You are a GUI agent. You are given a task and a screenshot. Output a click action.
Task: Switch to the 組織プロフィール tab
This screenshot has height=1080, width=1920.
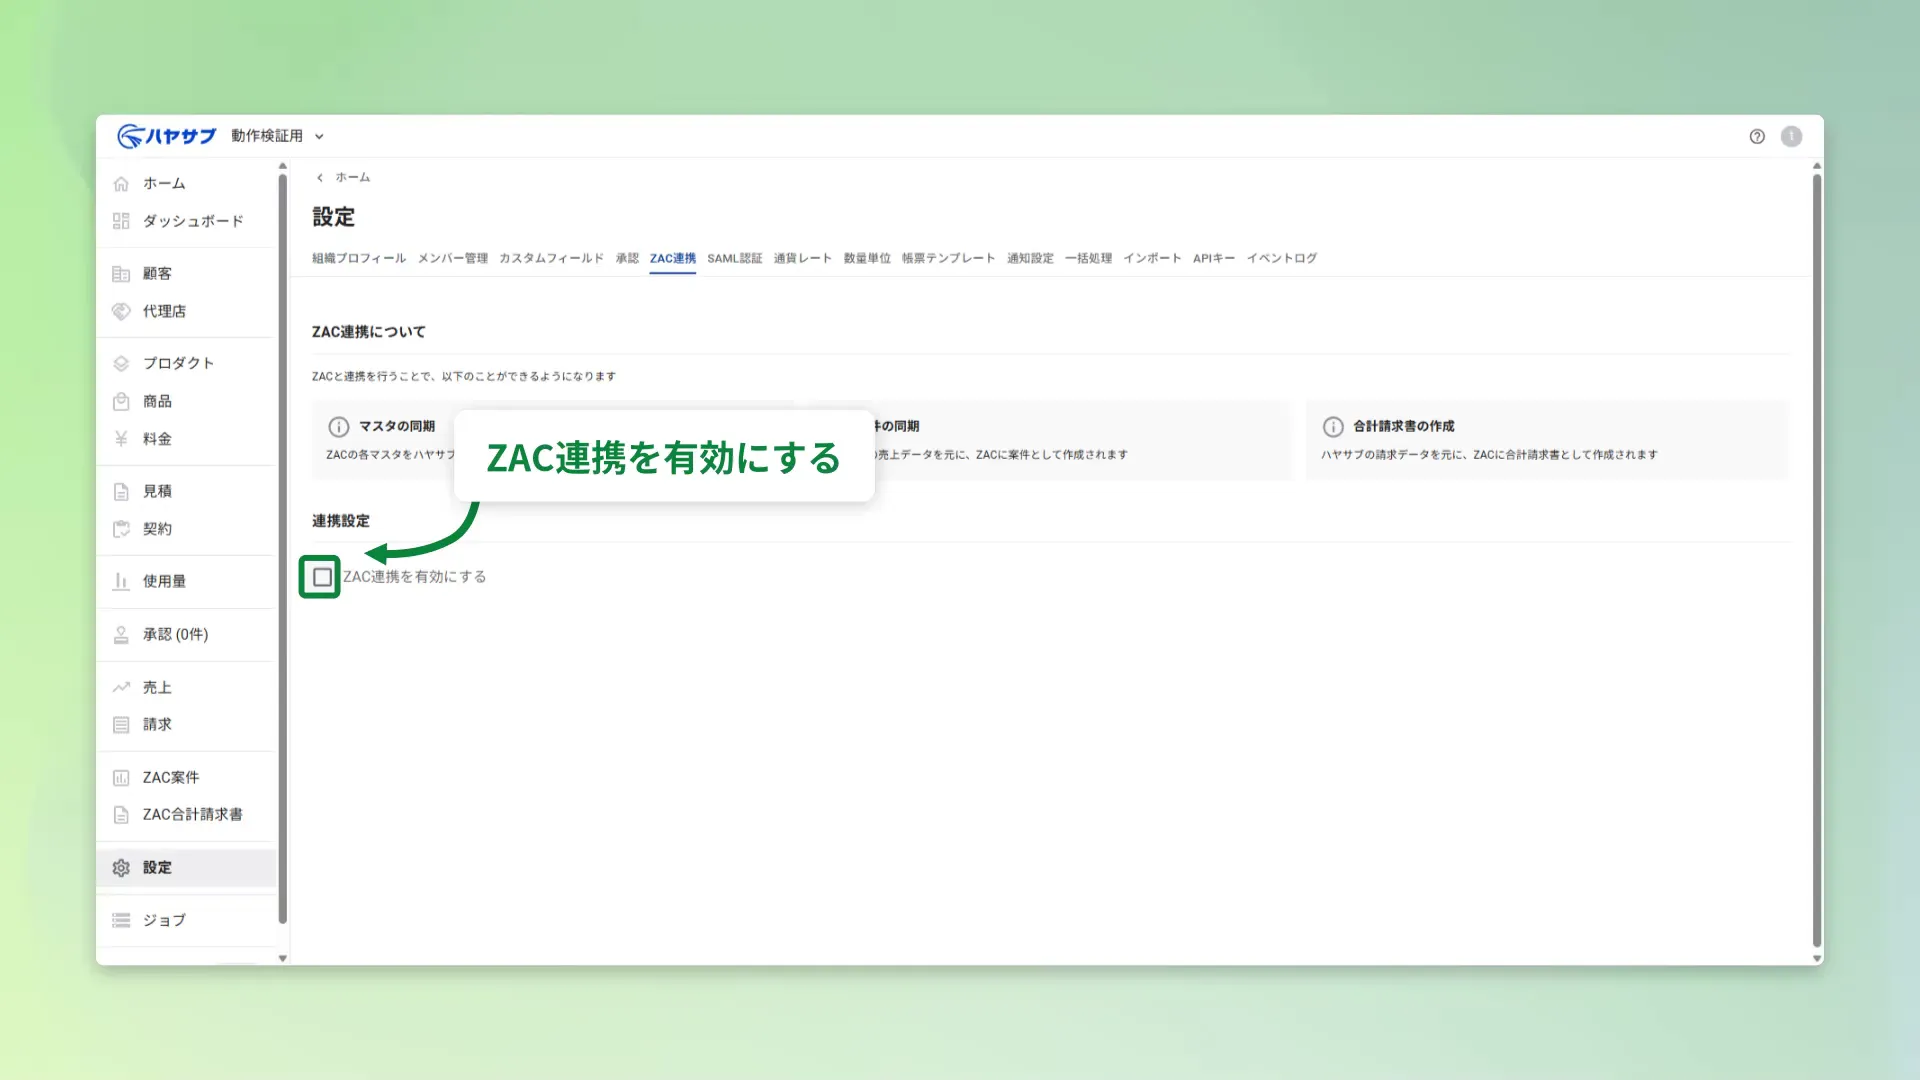tap(359, 258)
